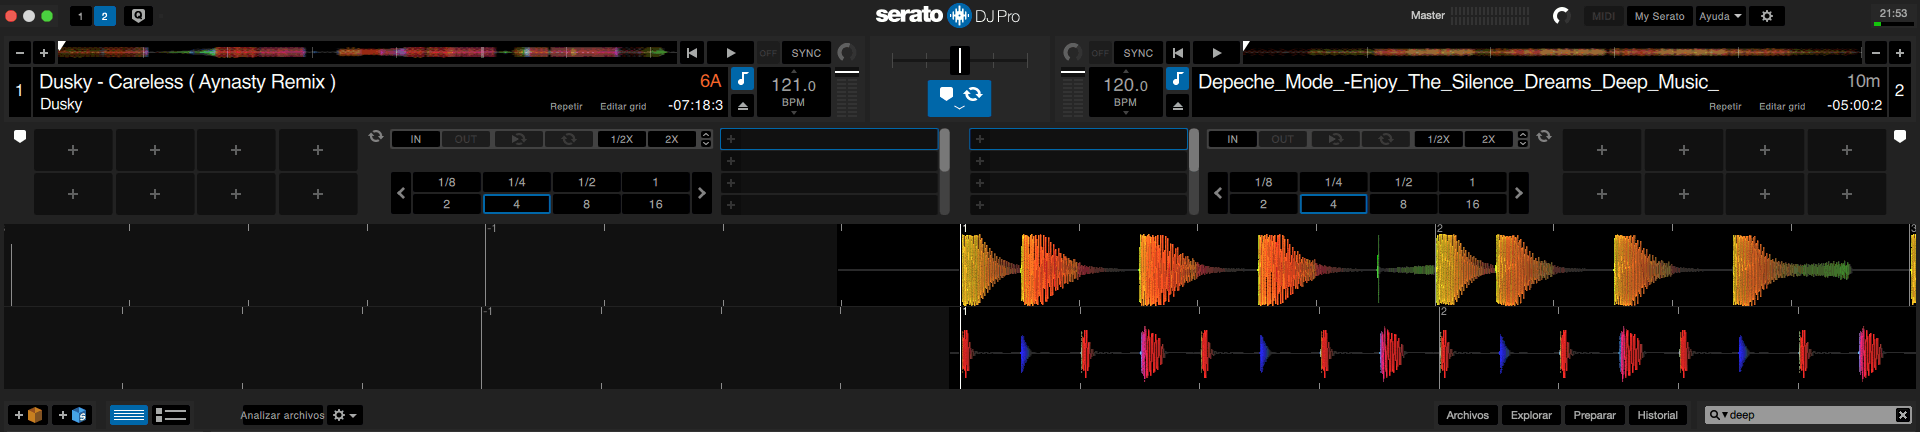This screenshot has width=1920, height=432.
Task: Shift deck 2 autoloop range right
Action: 1519,193
